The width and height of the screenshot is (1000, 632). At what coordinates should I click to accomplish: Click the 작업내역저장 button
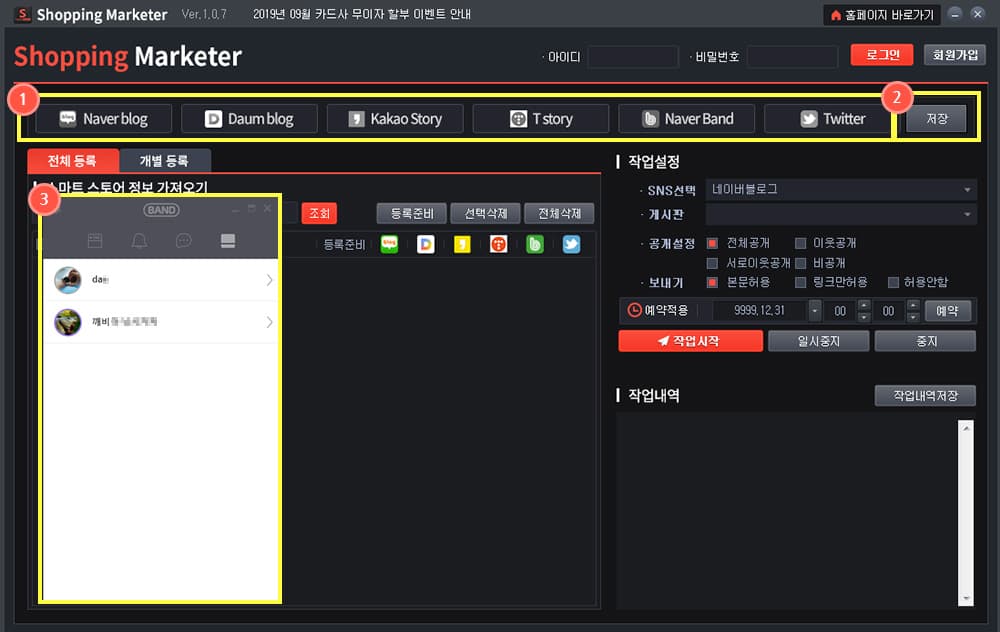click(925, 395)
